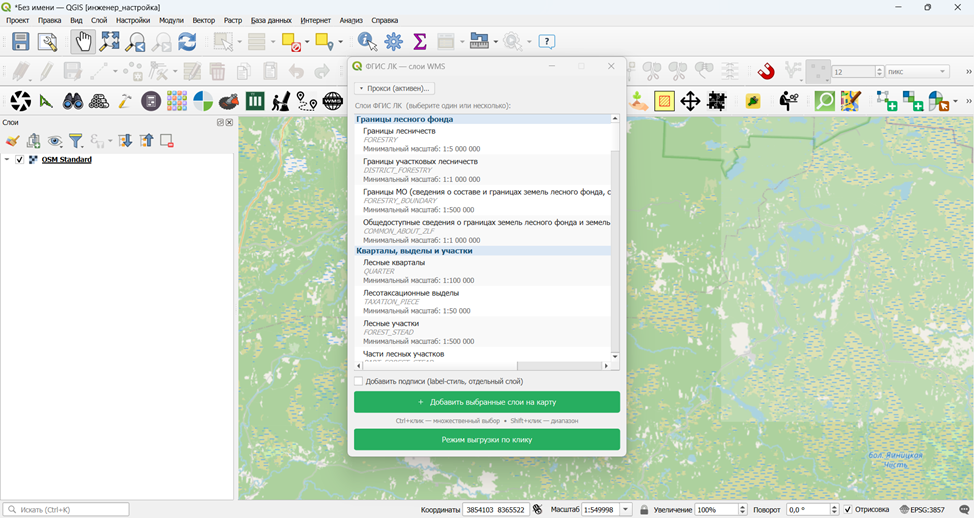Viewport: 974px width, 518px height.
Task: Expand the OSM Standard layer tree node
Action: [x=7, y=160]
